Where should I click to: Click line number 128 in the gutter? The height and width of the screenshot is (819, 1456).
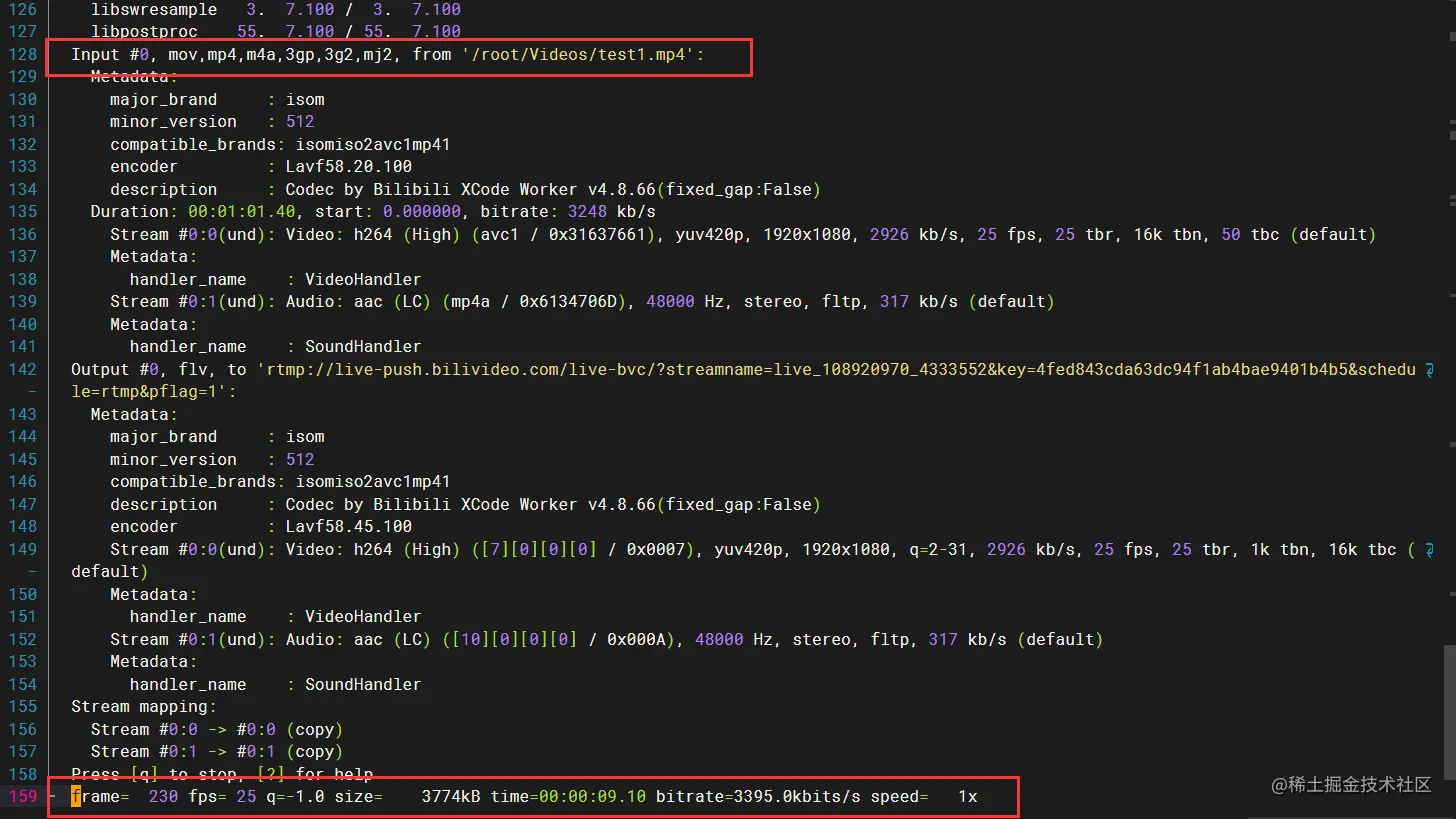pyautogui.click(x=22, y=54)
